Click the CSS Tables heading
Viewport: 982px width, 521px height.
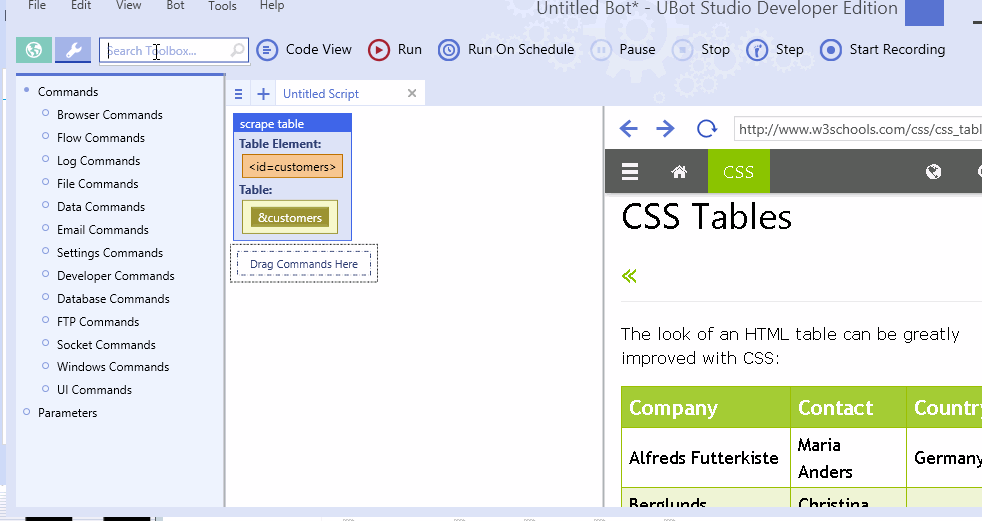(x=706, y=217)
